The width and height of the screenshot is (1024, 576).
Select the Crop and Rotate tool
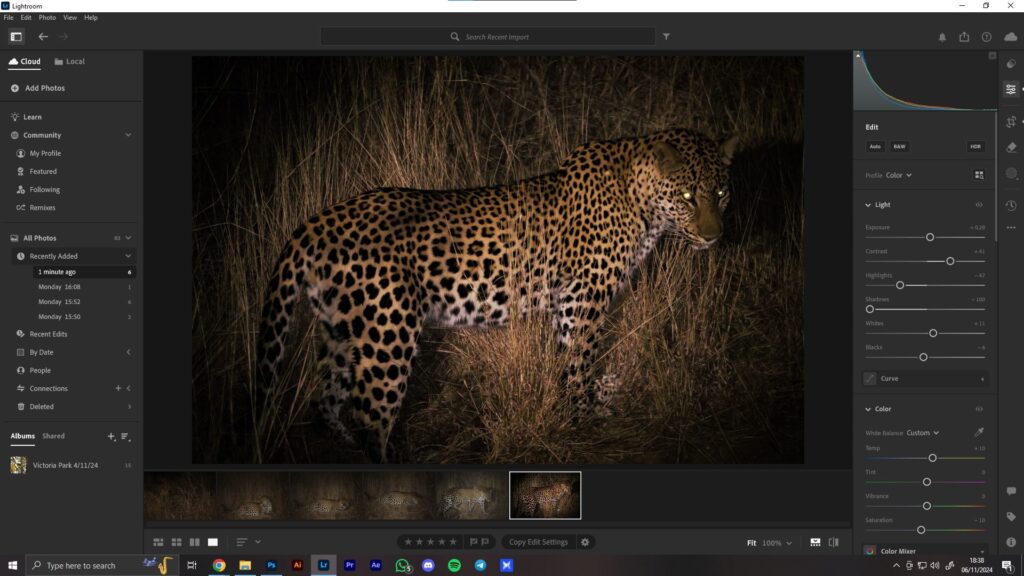[1011, 121]
